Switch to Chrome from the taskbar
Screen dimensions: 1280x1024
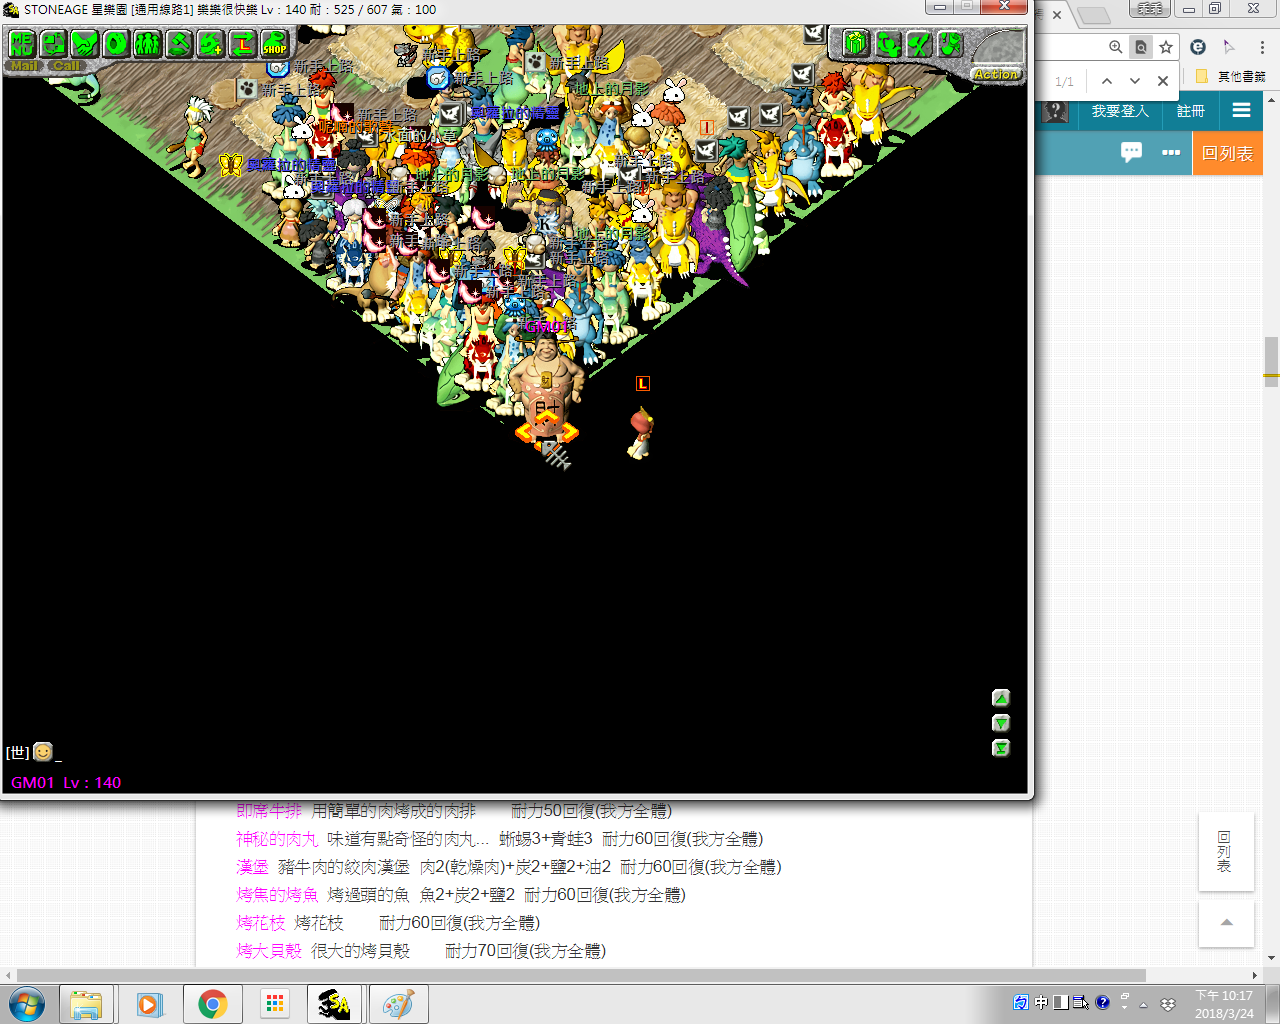tap(212, 1004)
